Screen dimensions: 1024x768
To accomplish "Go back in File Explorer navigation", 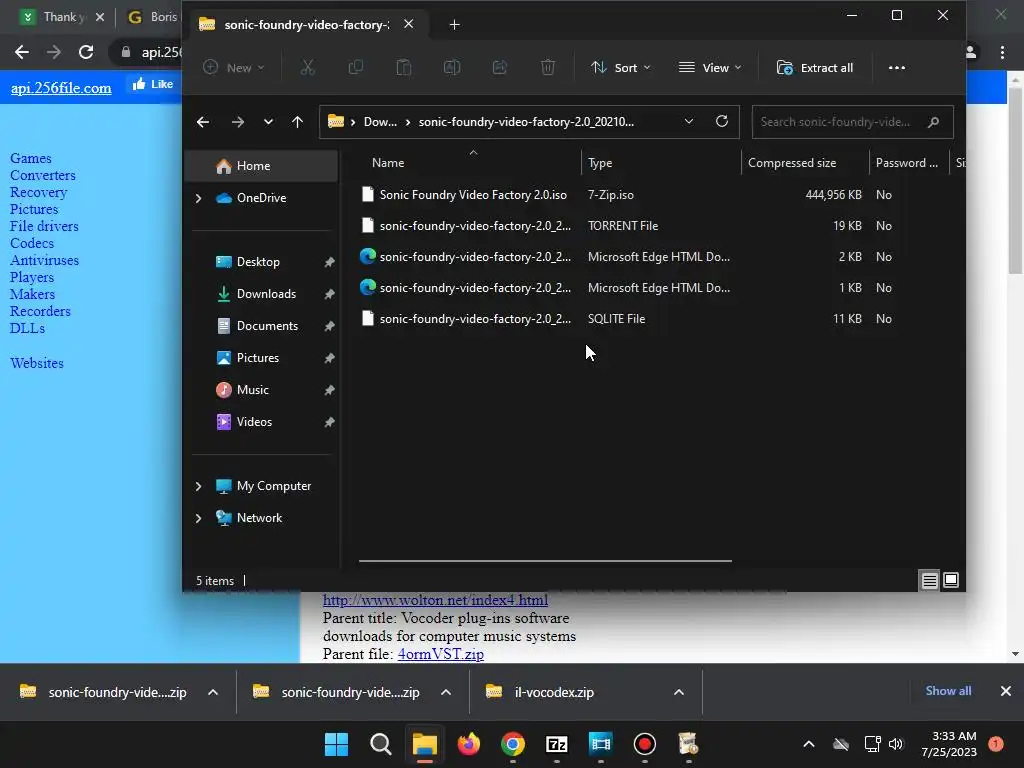I will (203, 122).
